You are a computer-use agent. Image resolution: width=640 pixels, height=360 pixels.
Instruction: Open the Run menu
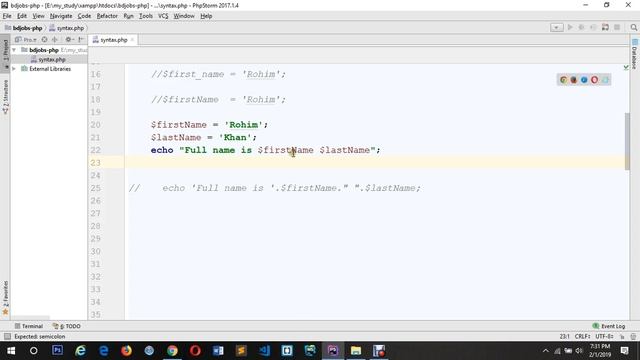(x=128, y=16)
